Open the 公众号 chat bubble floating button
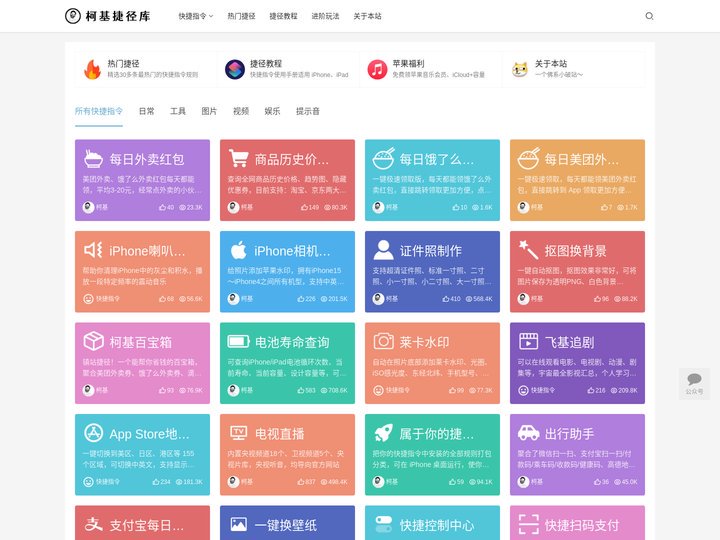Viewport: 720px width, 540px height. [694, 383]
